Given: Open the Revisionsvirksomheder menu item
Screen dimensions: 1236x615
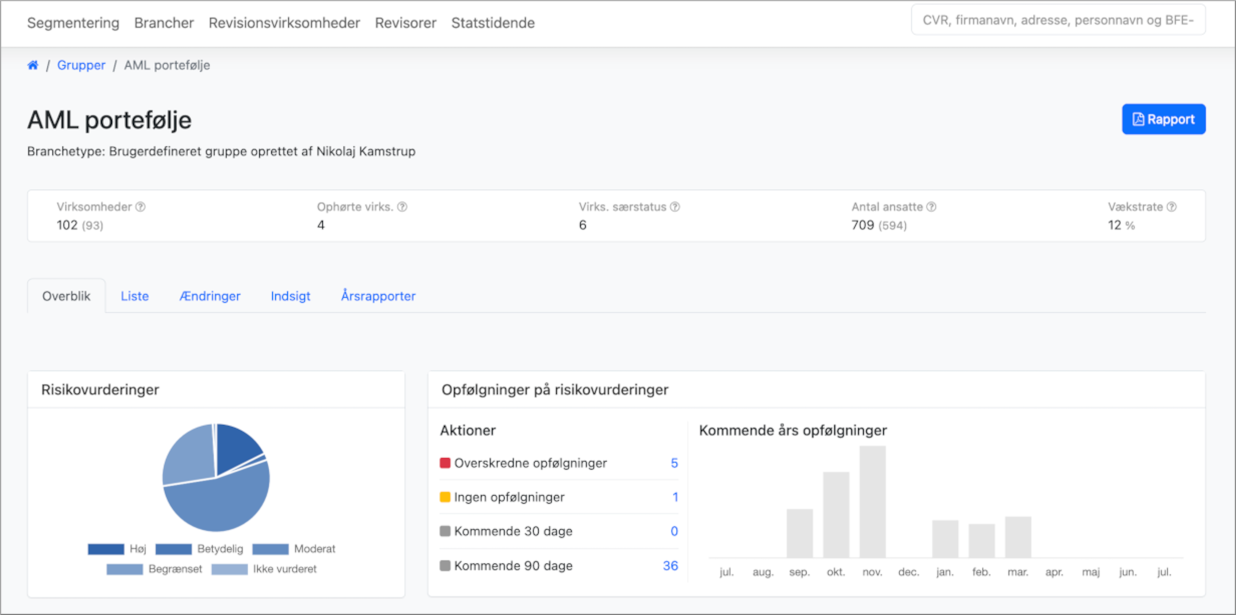Looking at the screenshot, I should point(284,23).
